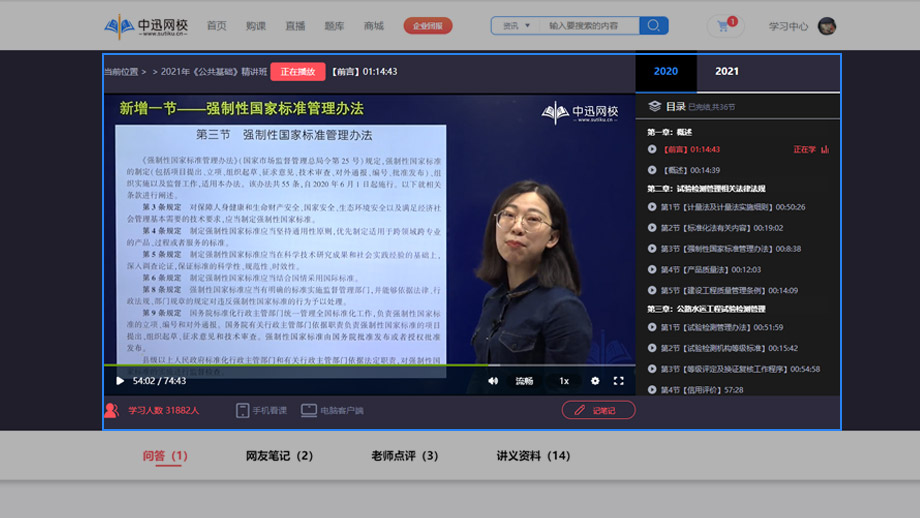Open the shopping cart icon
This screenshot has width=920, height=518.
click(723, 26)
